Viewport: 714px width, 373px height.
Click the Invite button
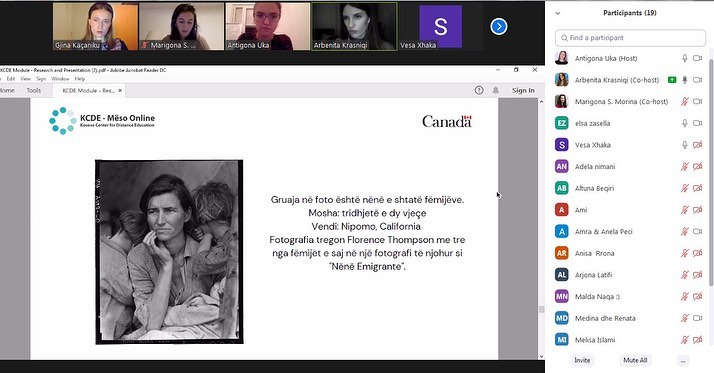click(x=582, y=360)
